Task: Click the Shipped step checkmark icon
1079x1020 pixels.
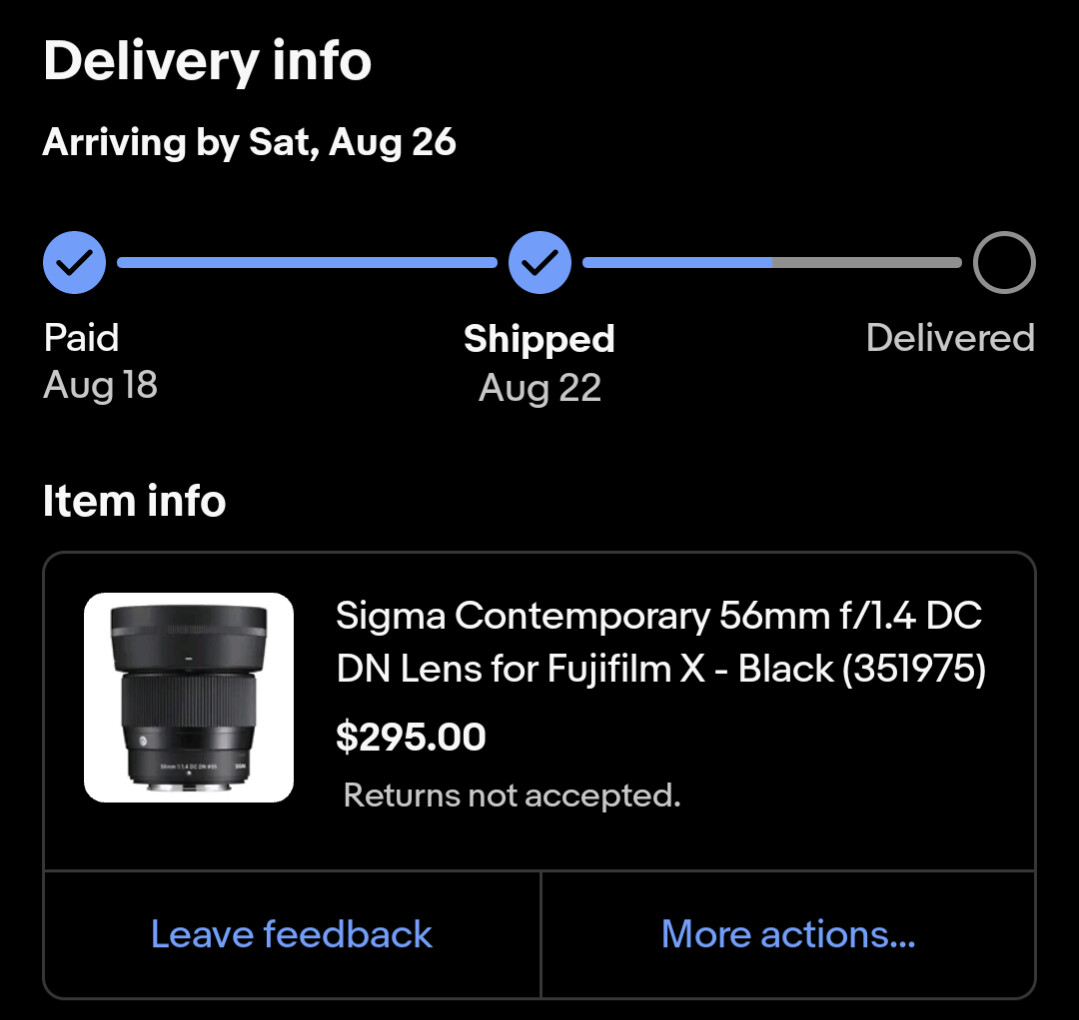Action: coord(540,263)
